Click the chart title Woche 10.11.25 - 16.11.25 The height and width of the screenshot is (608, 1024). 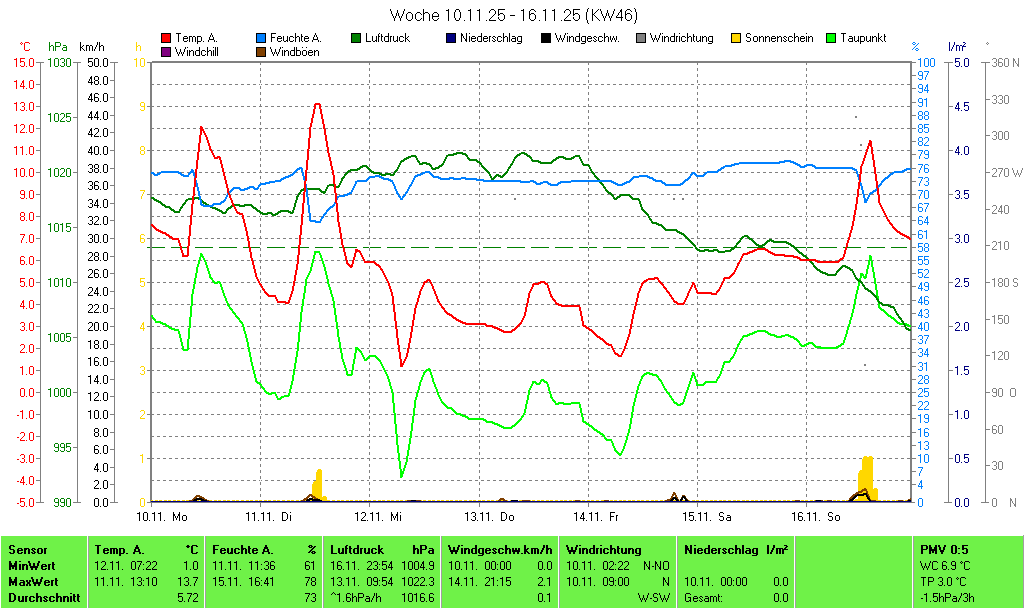pos(513,15)
